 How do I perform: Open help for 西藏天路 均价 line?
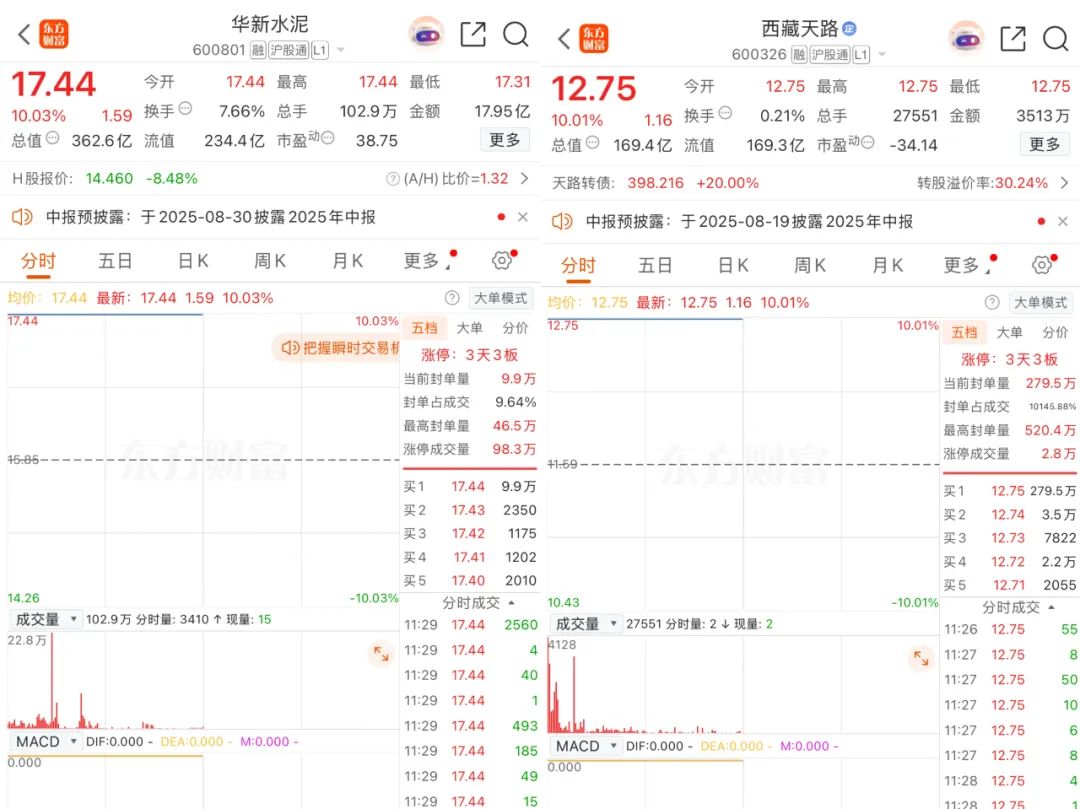pos(992,302)
